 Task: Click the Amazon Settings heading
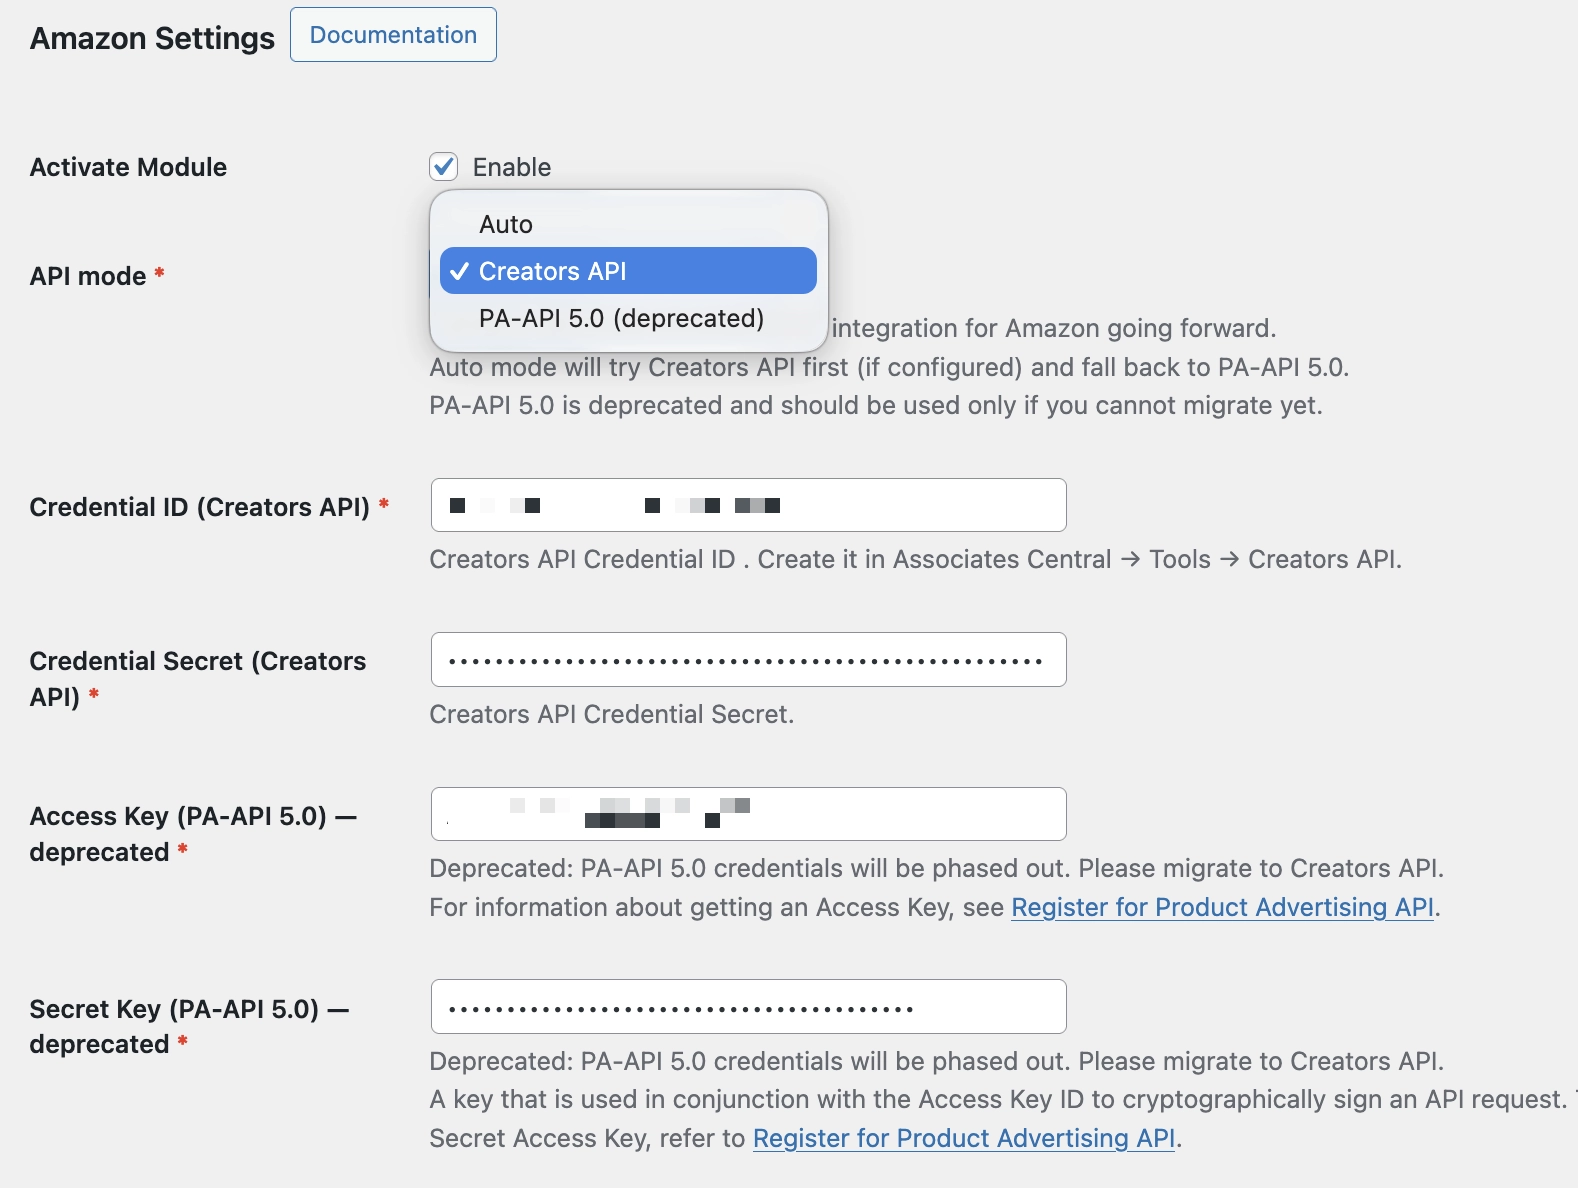pyautogui.click(x=151, y=38)
